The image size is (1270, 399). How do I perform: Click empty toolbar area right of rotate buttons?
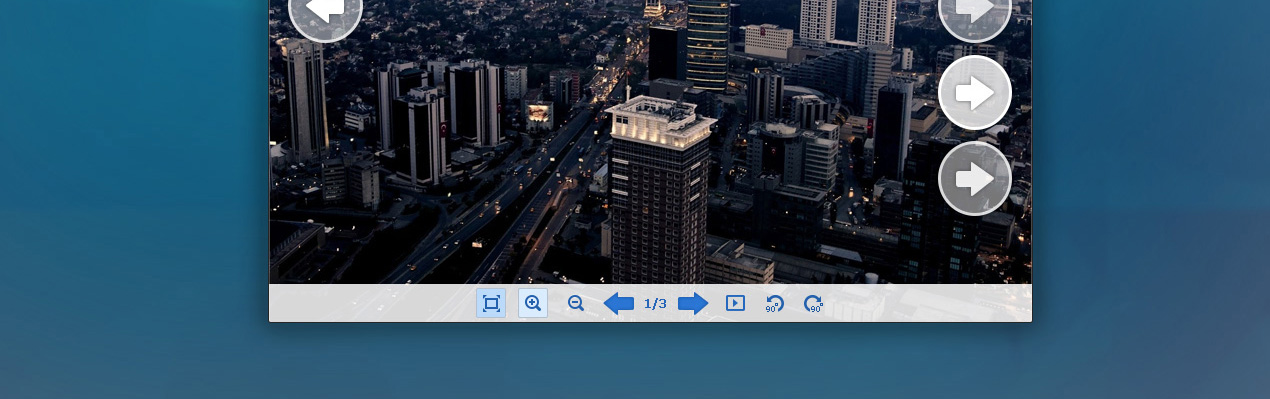point(930,304)
